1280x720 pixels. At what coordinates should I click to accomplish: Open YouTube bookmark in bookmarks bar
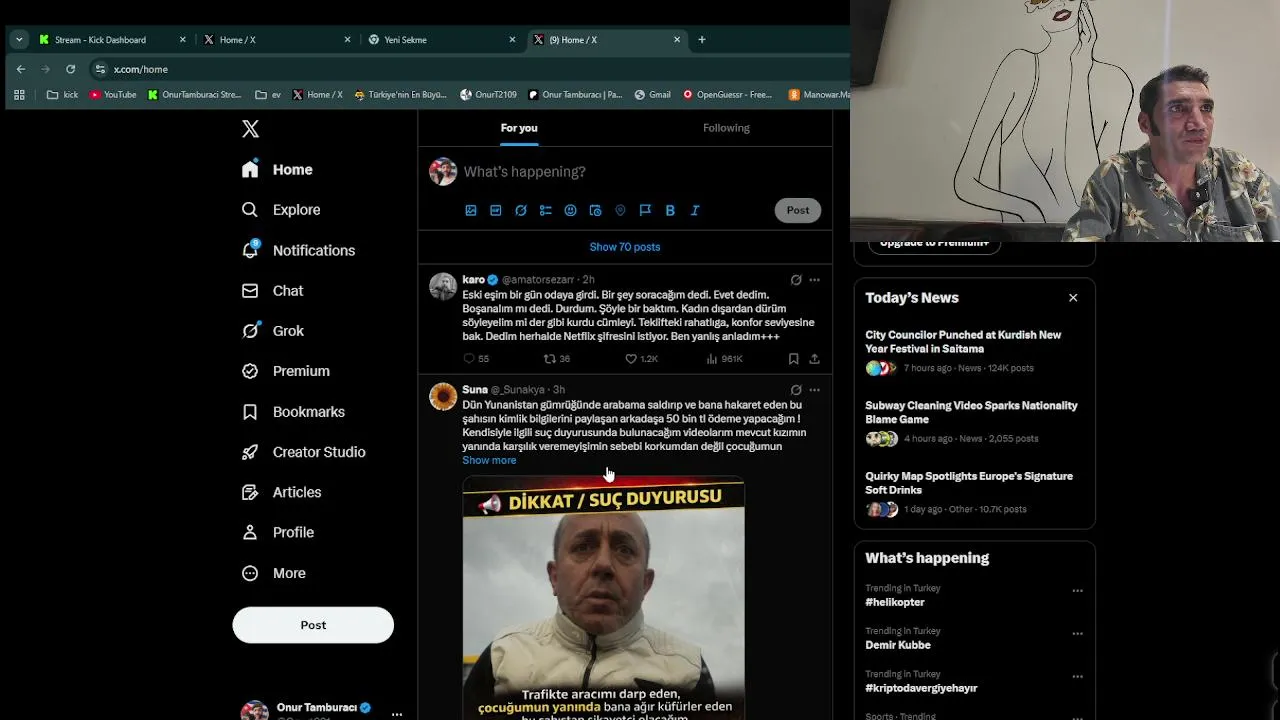(x=113, y=95)
